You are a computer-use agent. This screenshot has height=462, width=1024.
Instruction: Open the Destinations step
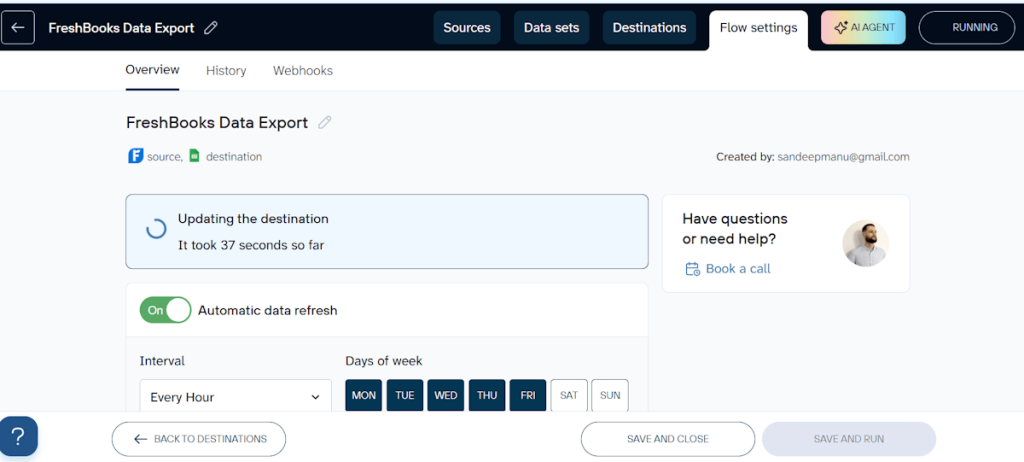pyautogui.click(x=649, y=27)
